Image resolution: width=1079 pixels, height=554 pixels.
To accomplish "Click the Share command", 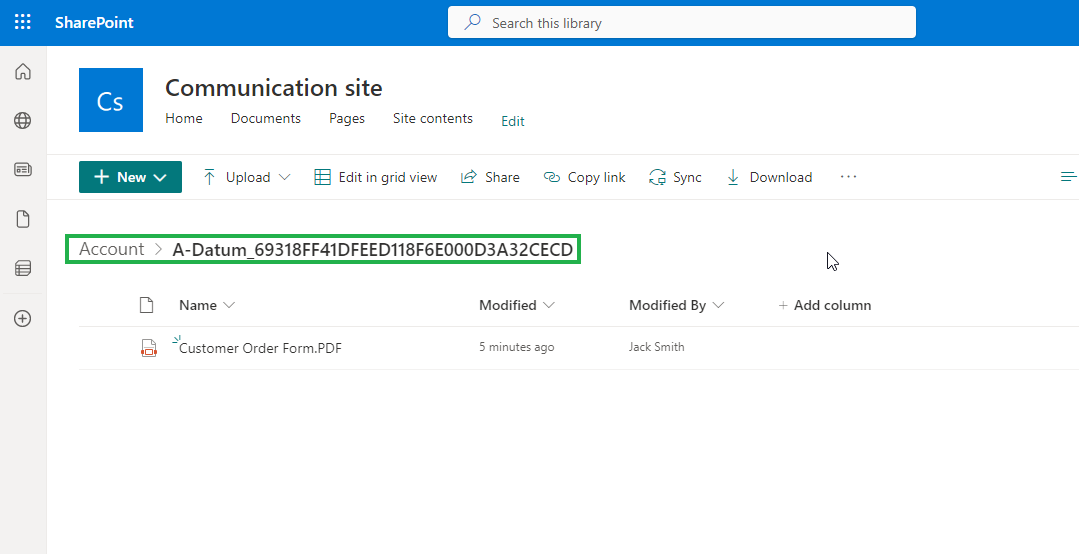I will [490, 178].
